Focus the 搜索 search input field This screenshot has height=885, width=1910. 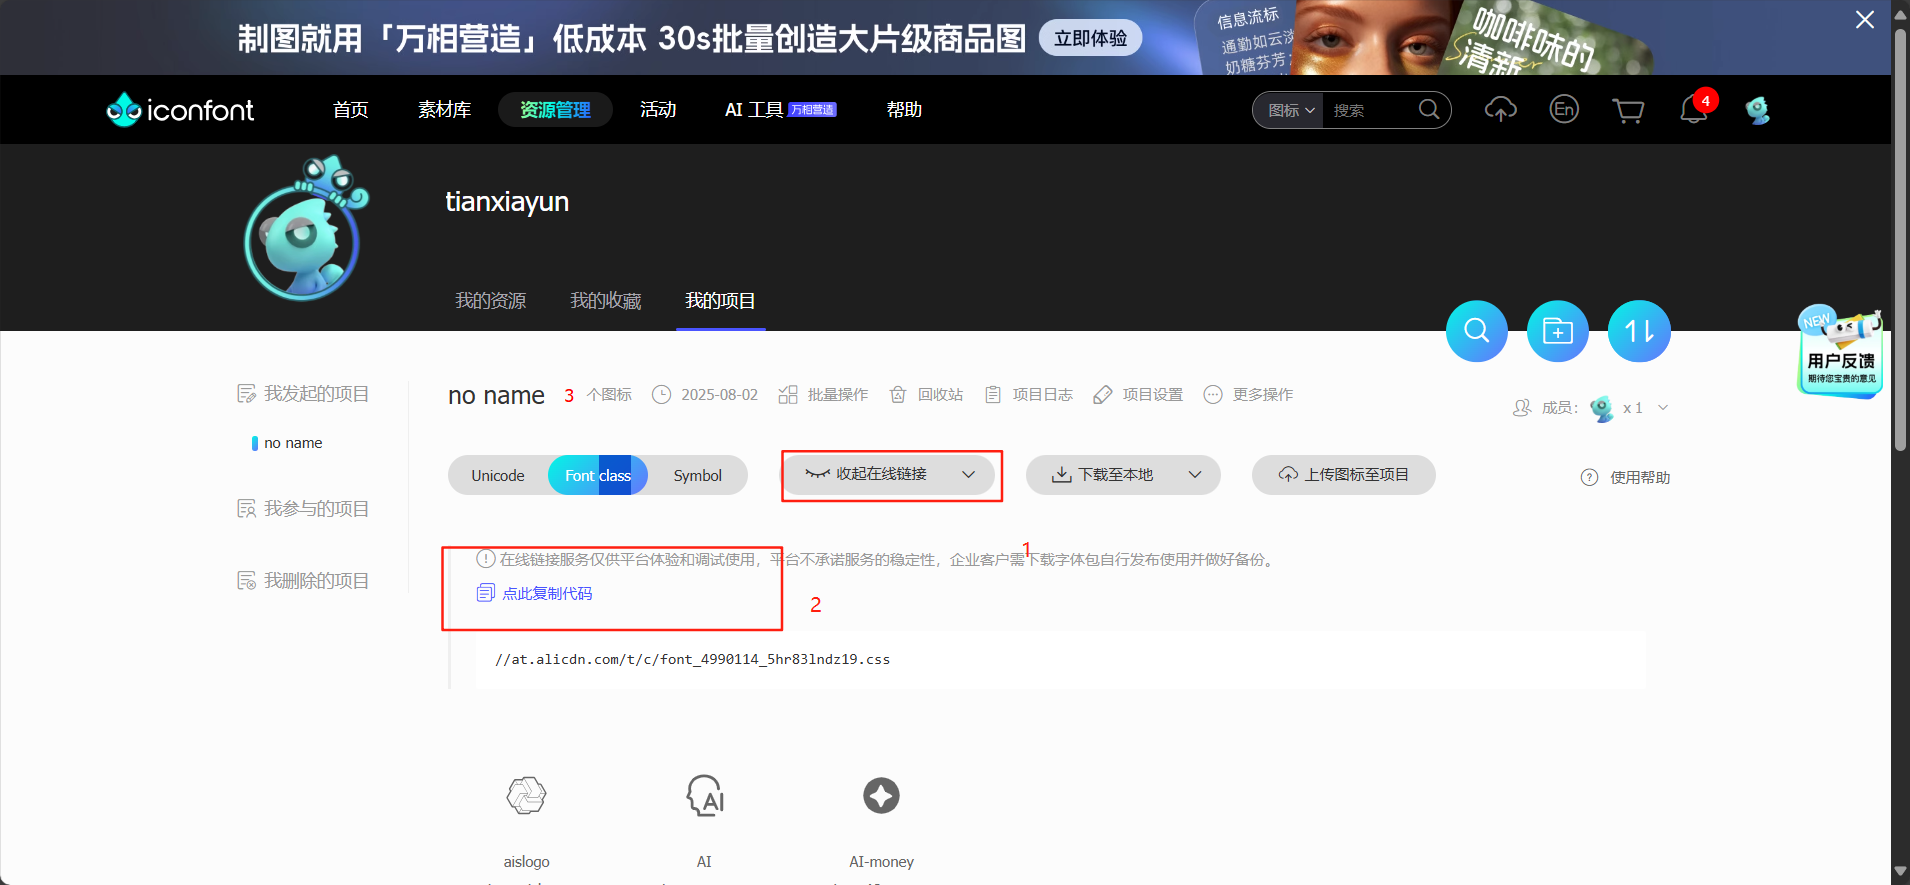pyautogui.click(x=1368, y=110)
